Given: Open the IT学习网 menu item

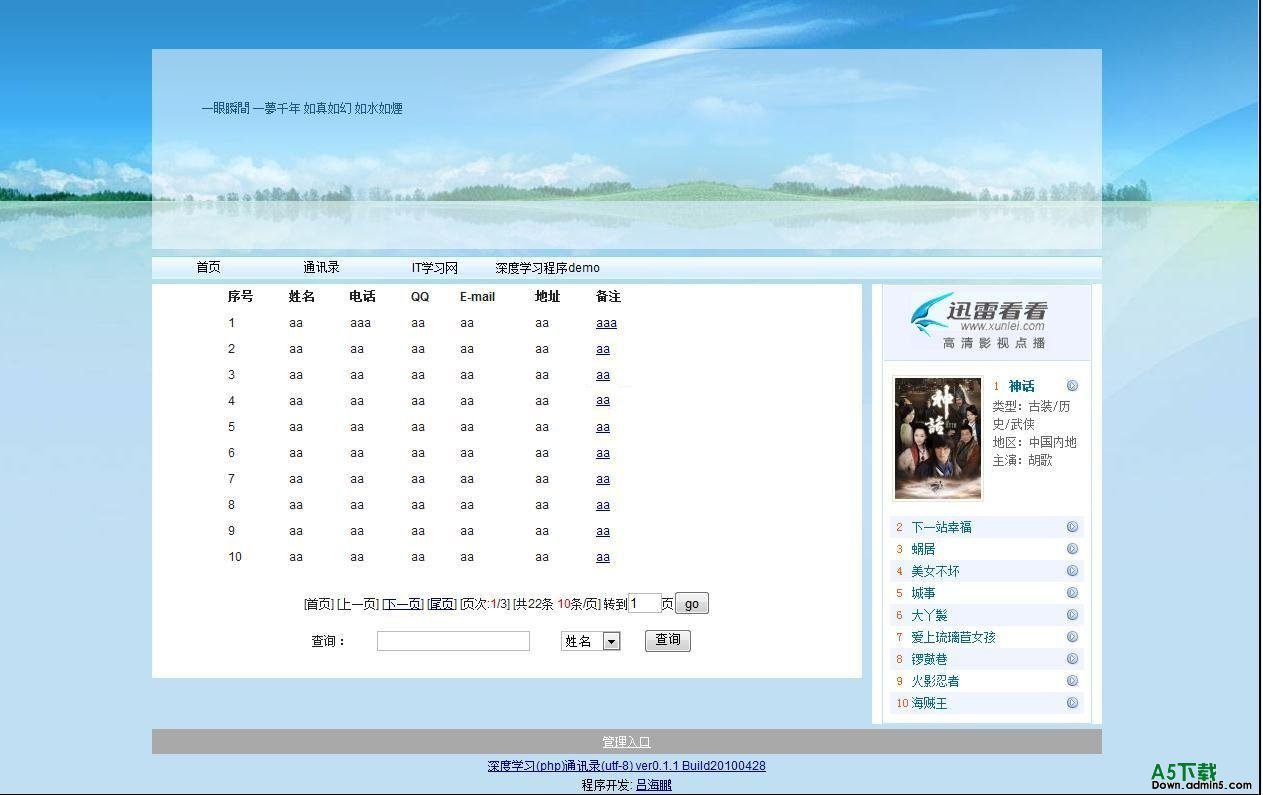Looking at the screenshot, I should 435,268.
